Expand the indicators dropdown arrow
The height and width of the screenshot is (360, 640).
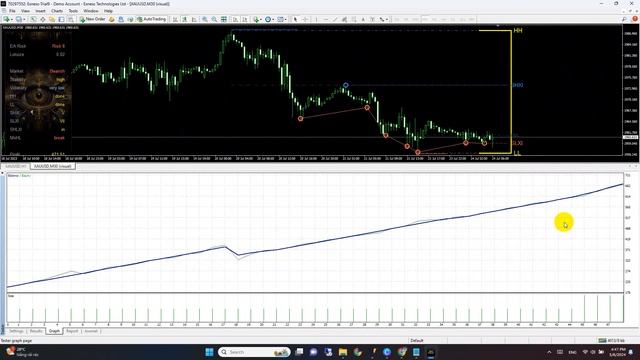click(x=261, y=19)
